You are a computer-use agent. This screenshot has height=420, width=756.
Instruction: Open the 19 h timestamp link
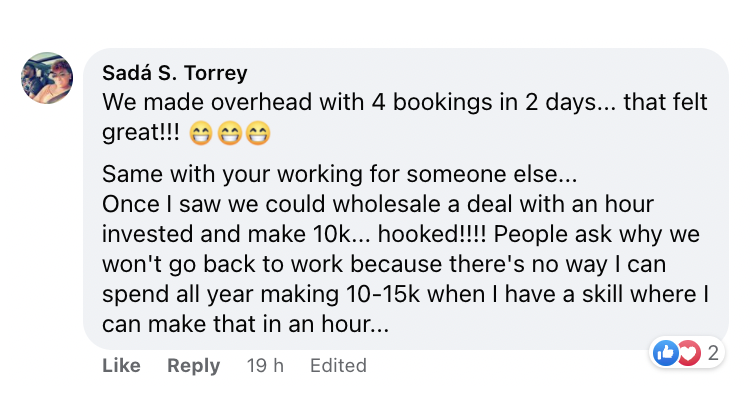(265, 366)
